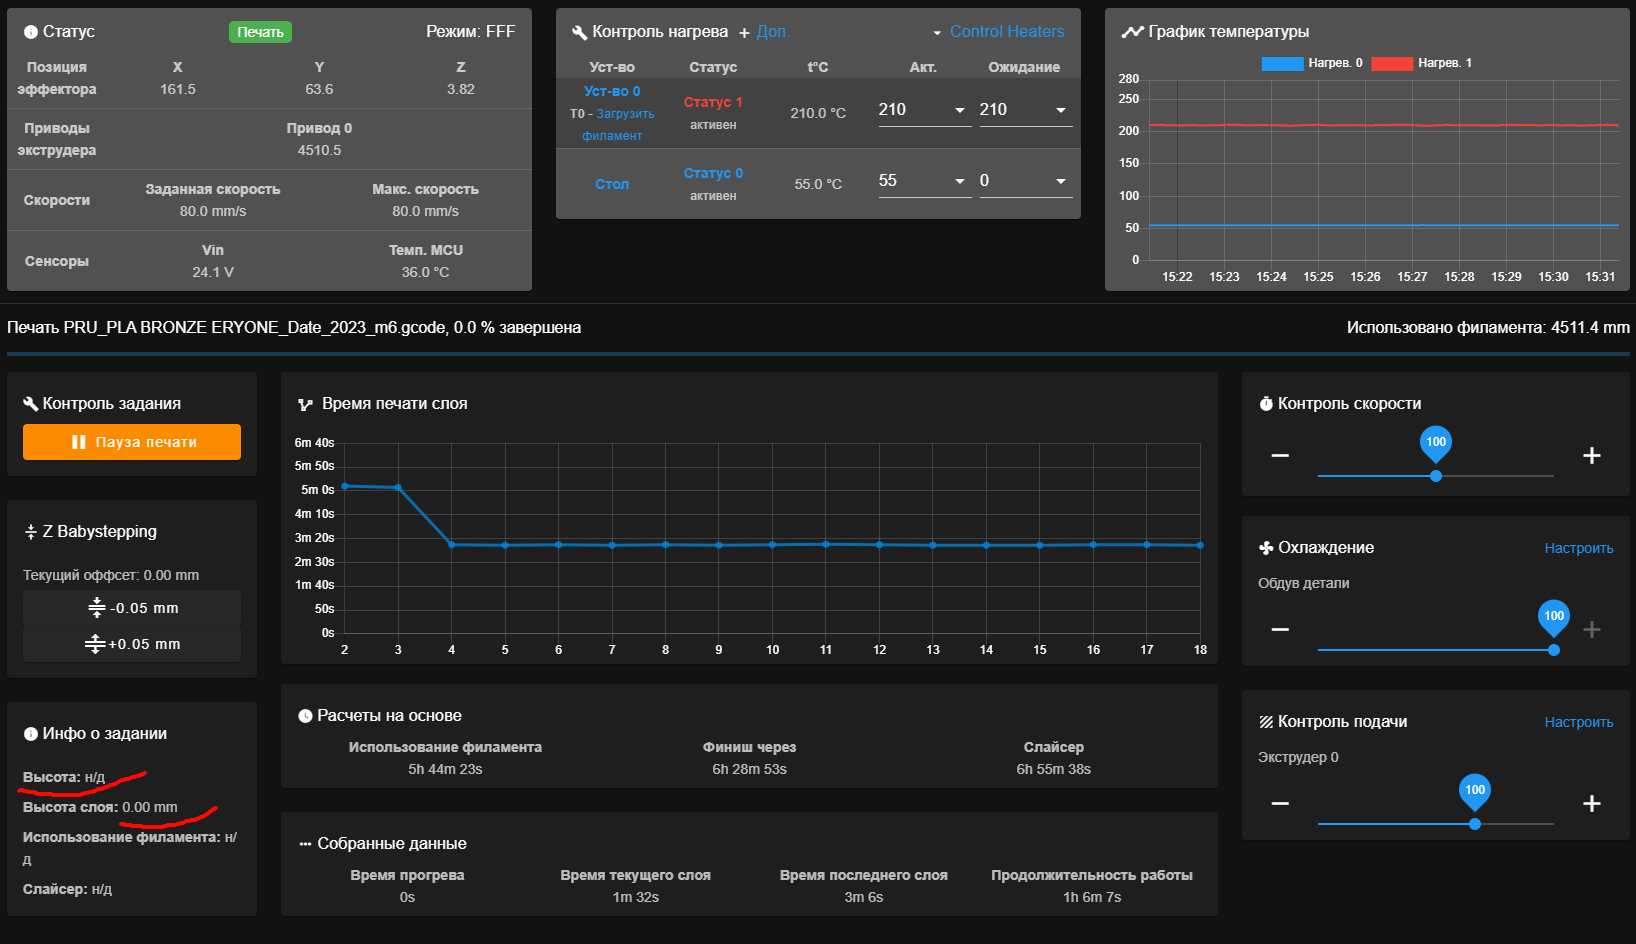The image size is (1636, 944).
Task: Click Vin sensor value 24.1 V
Action: click(x=213, y=272)
